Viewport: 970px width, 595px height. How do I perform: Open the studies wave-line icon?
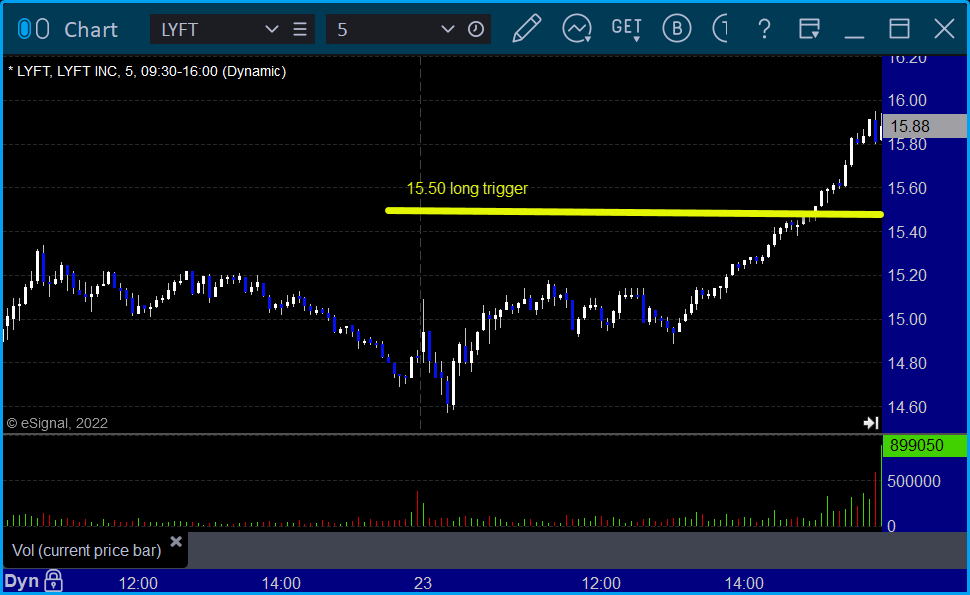click(577, 28)
